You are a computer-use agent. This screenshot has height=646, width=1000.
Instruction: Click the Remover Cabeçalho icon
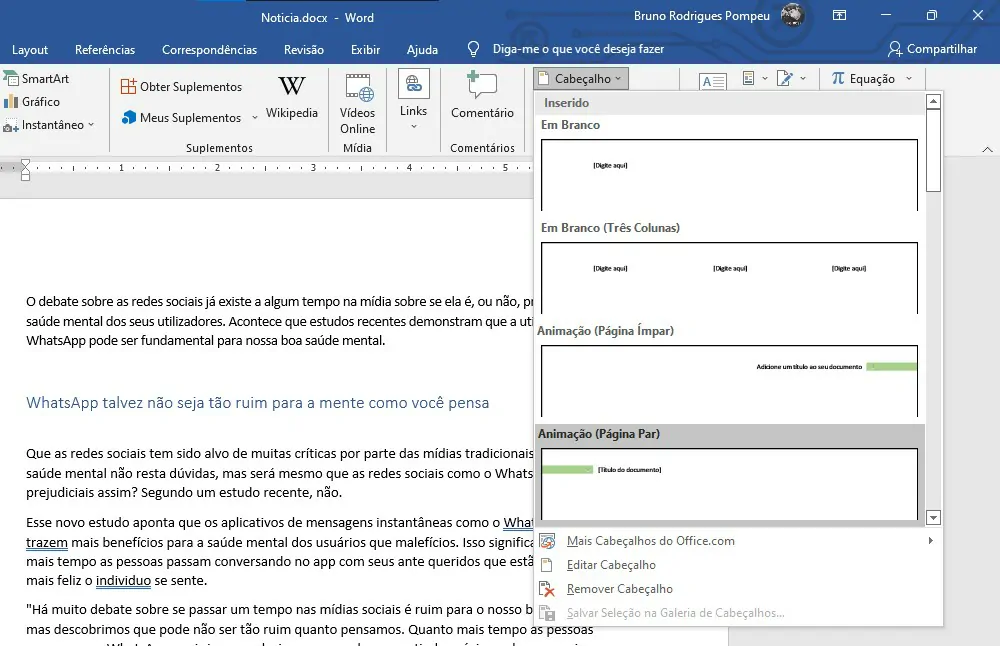click(x=547, y=589)
